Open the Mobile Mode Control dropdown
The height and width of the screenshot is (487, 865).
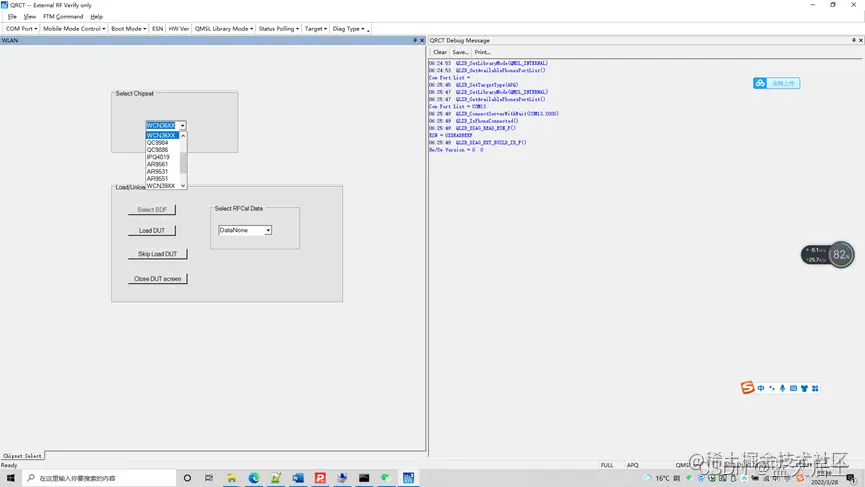74,29
